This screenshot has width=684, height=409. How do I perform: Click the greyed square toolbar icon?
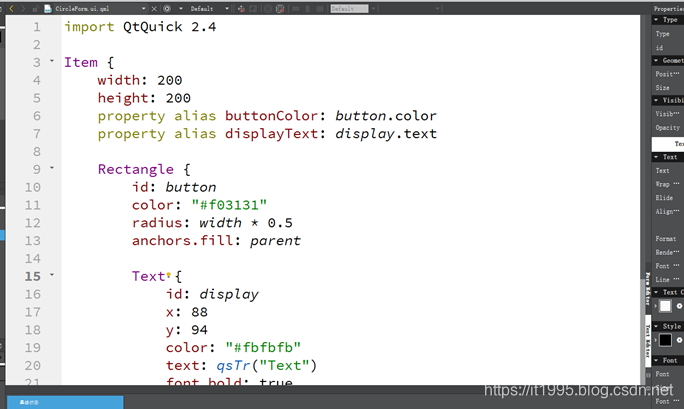coord(267,9)
